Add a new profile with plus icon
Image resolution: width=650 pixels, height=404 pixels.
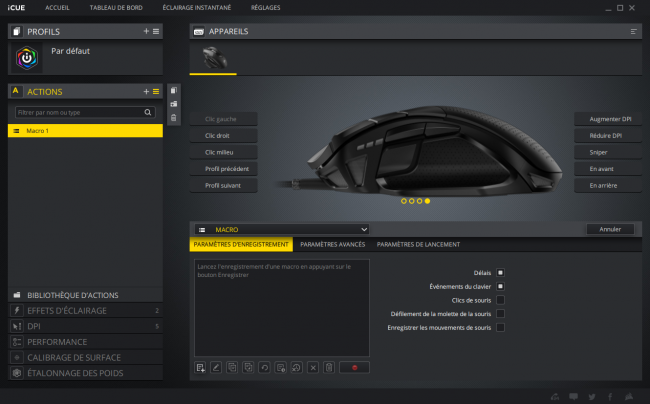[146, 31]
